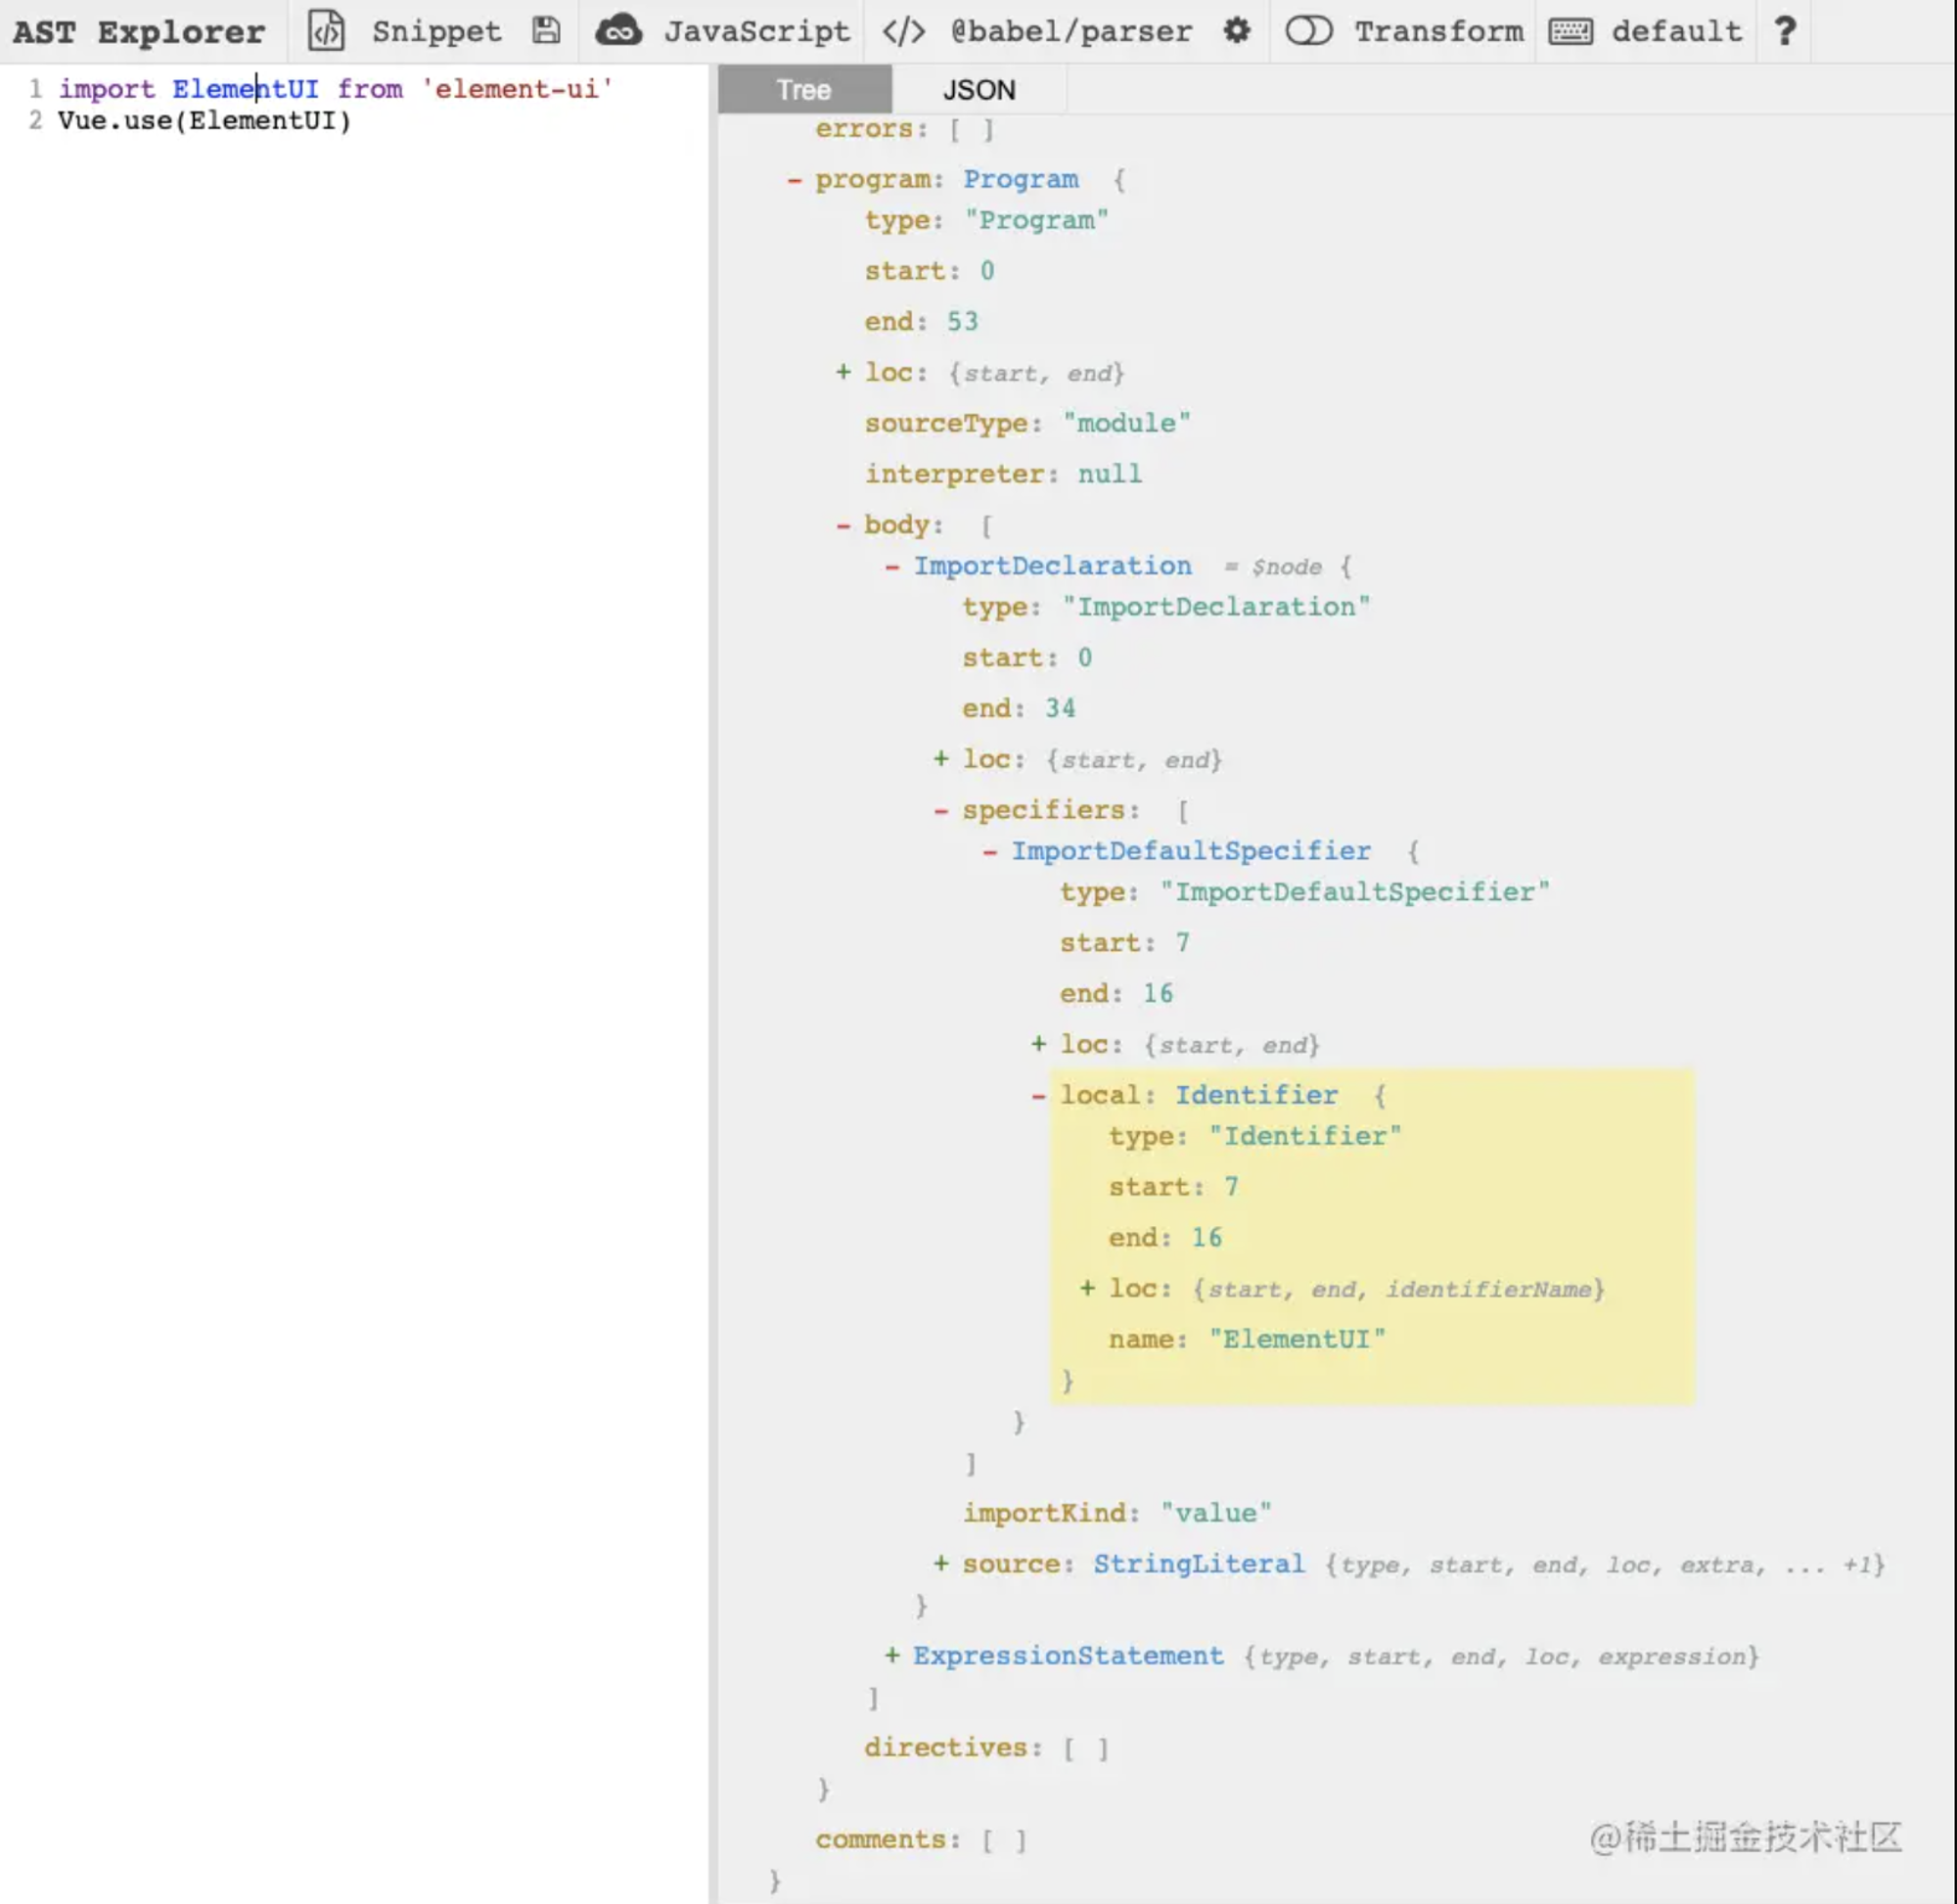Click the from keyword in editor

[370, 89]
